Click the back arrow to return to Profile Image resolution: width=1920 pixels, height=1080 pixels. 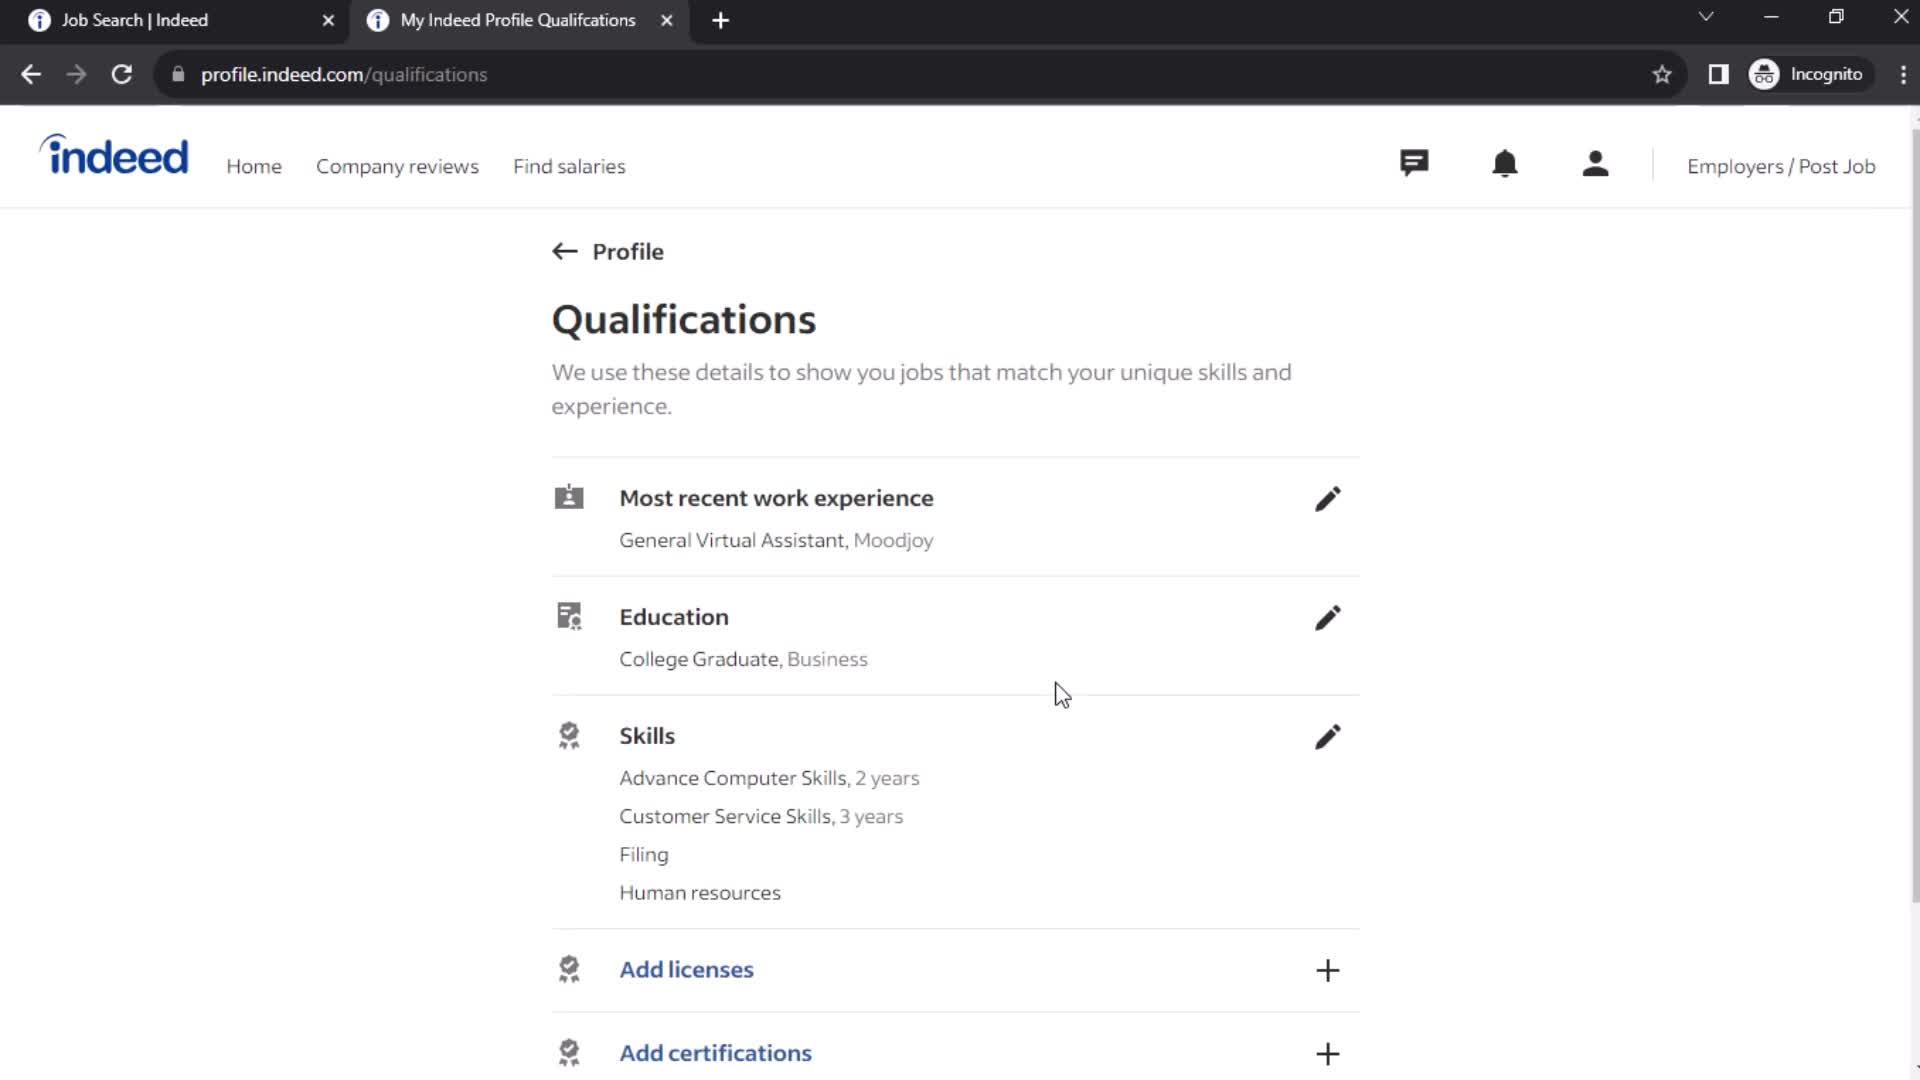(564, 251)
